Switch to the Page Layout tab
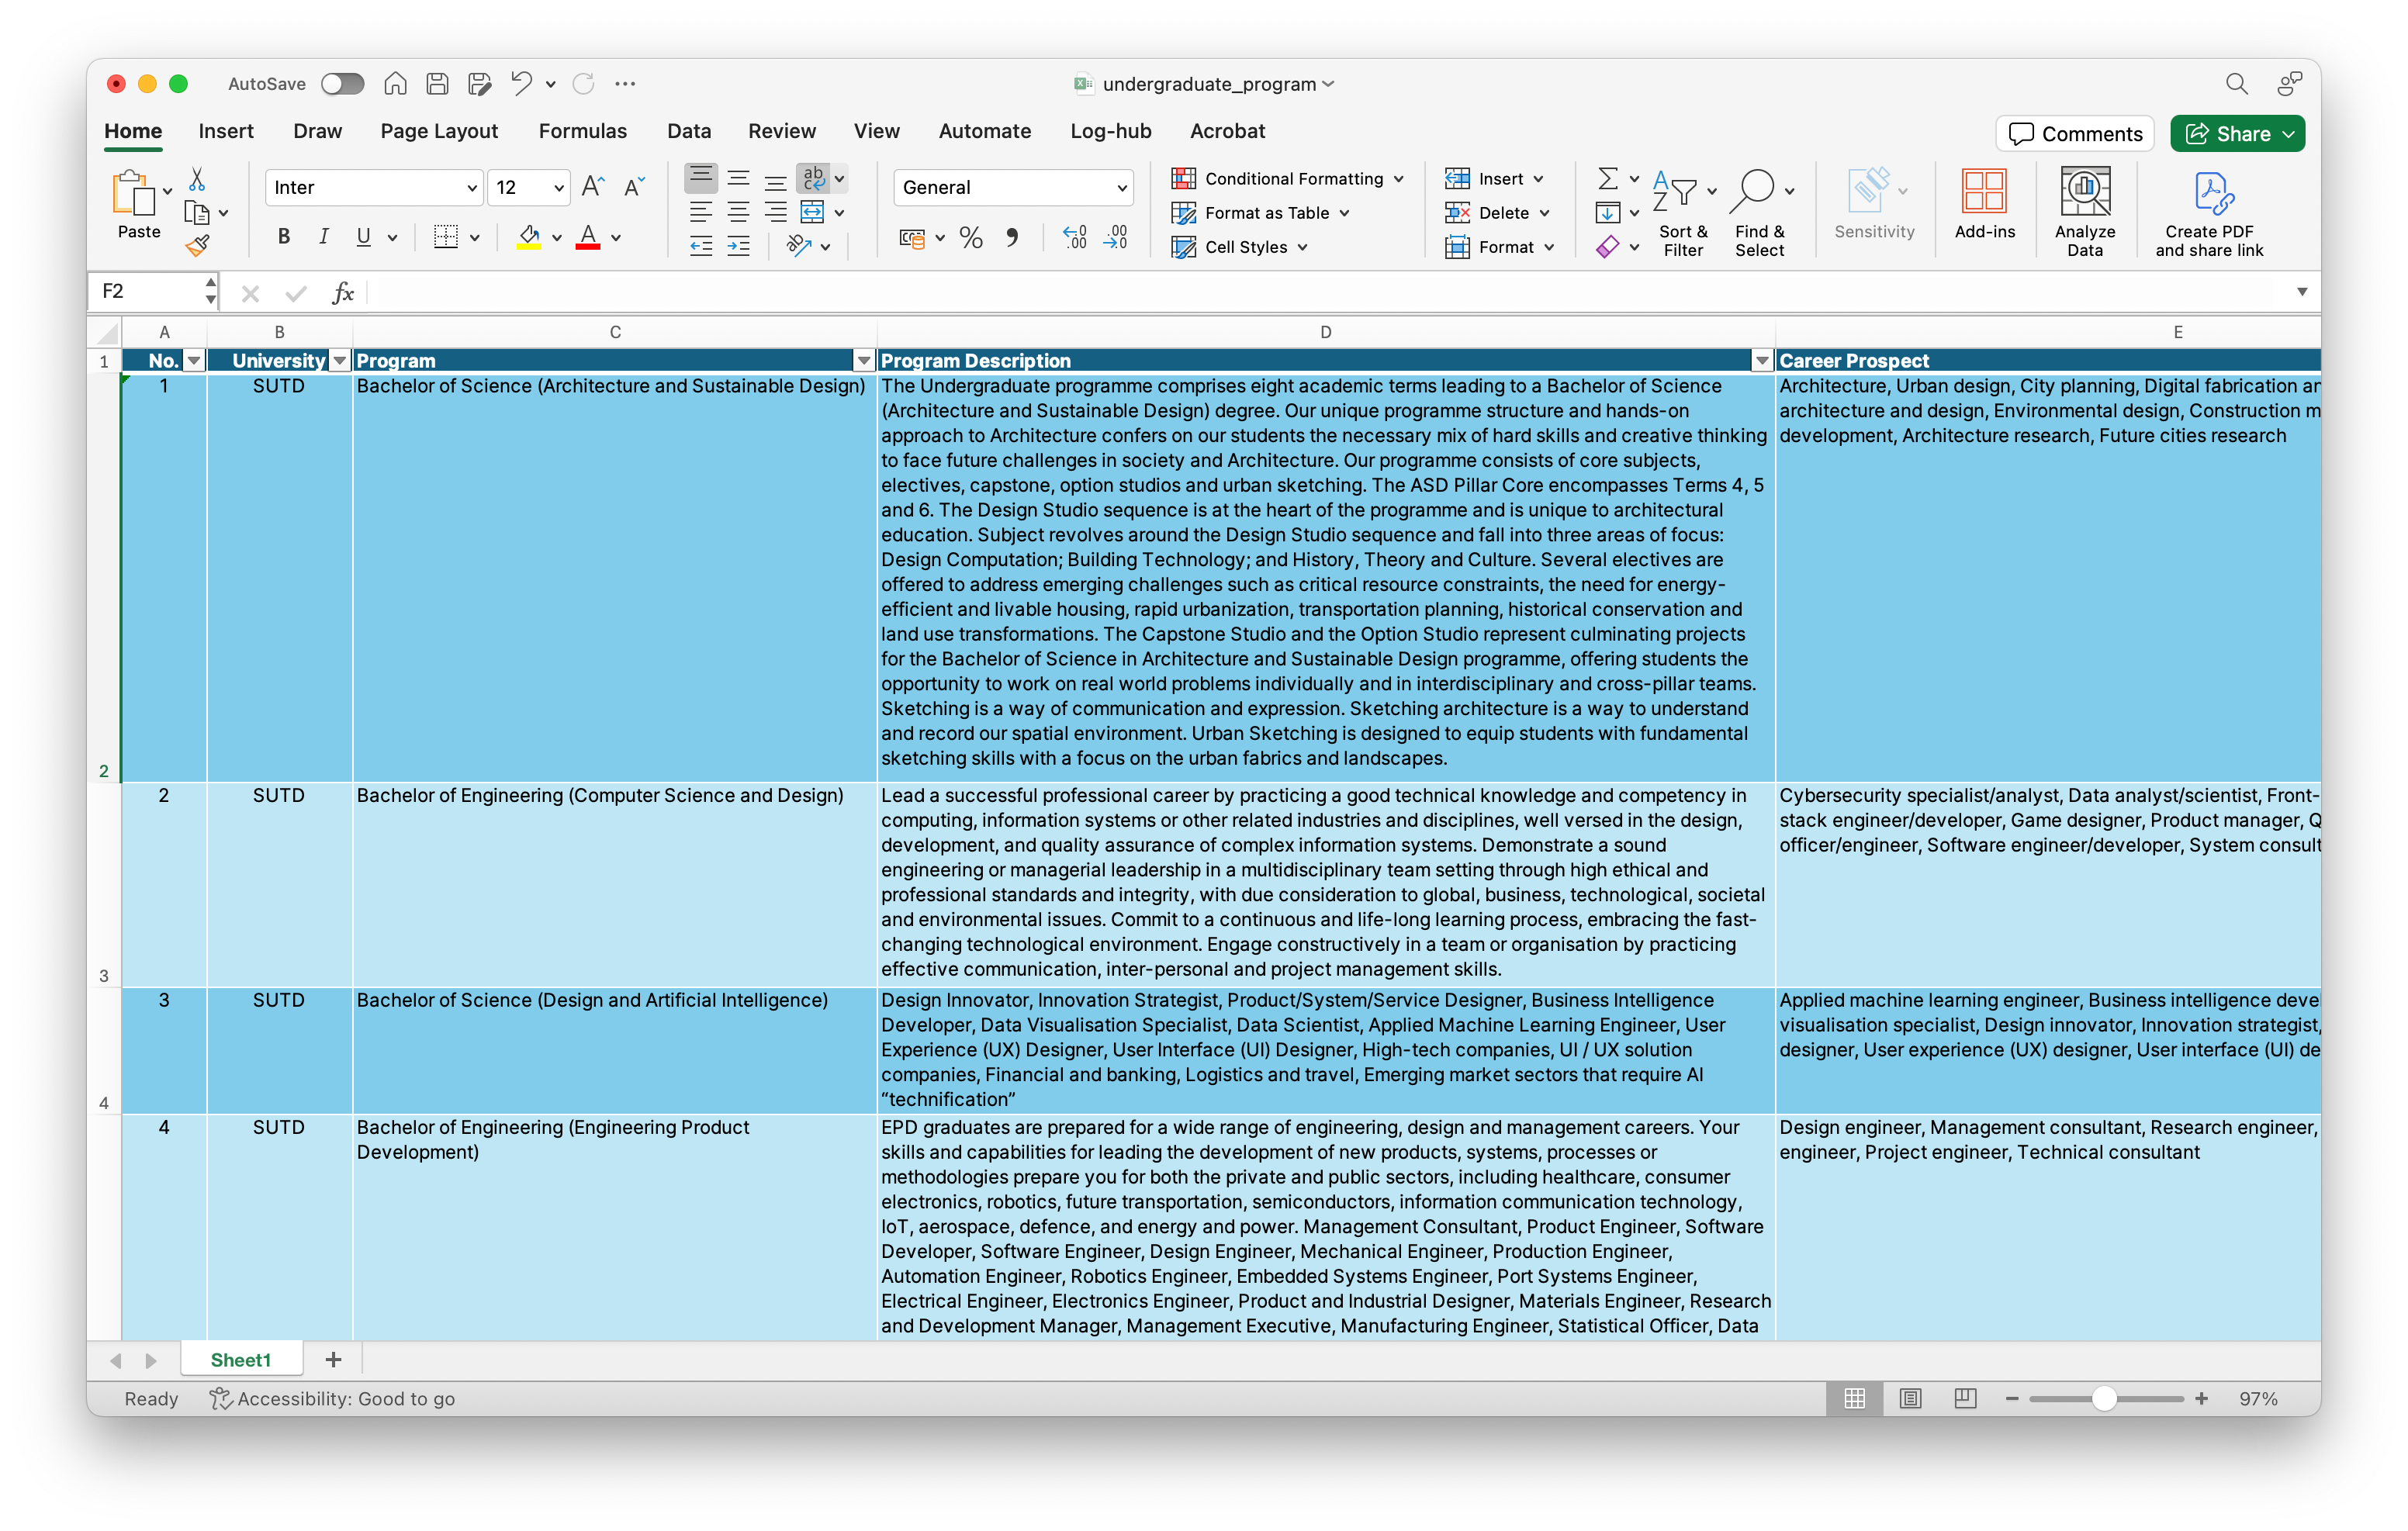This screenshot has width=2408, height=1531. [439, 131]
